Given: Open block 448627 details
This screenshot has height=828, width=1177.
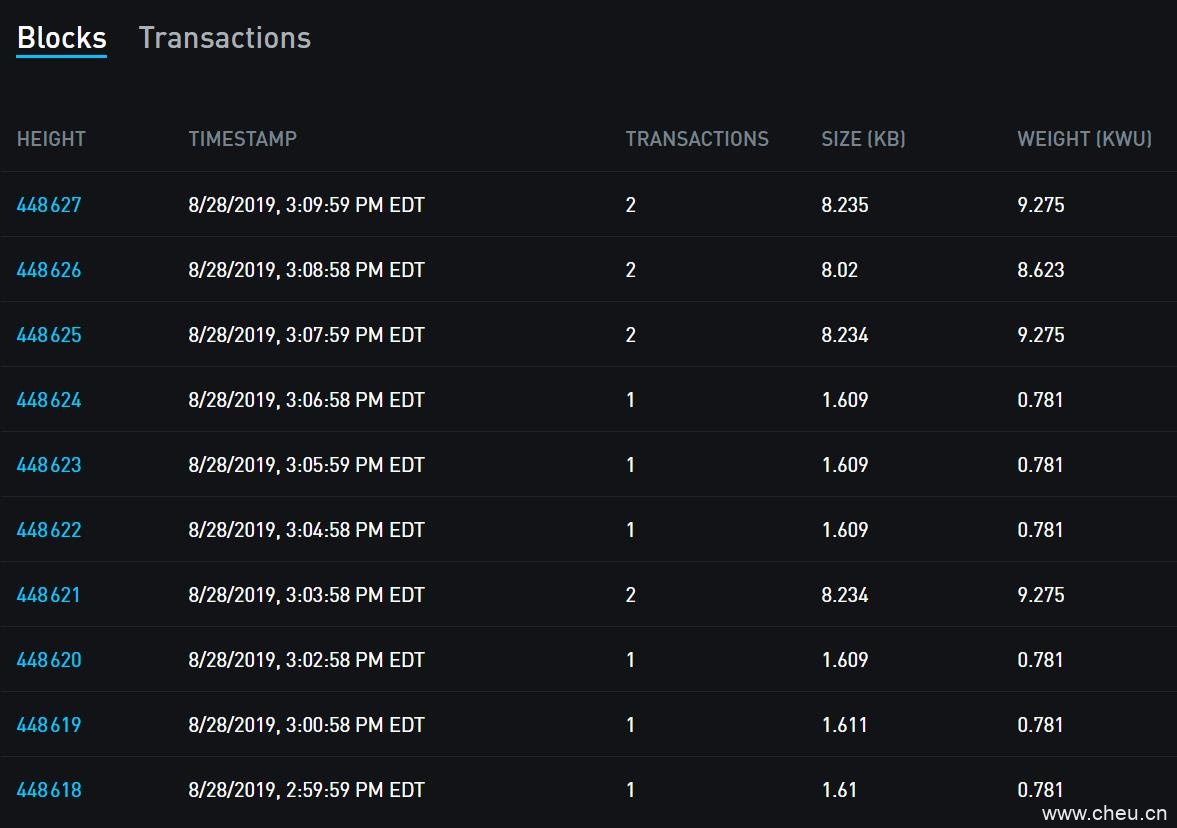Looking at the screenshot, I should (x=49, y=205).
